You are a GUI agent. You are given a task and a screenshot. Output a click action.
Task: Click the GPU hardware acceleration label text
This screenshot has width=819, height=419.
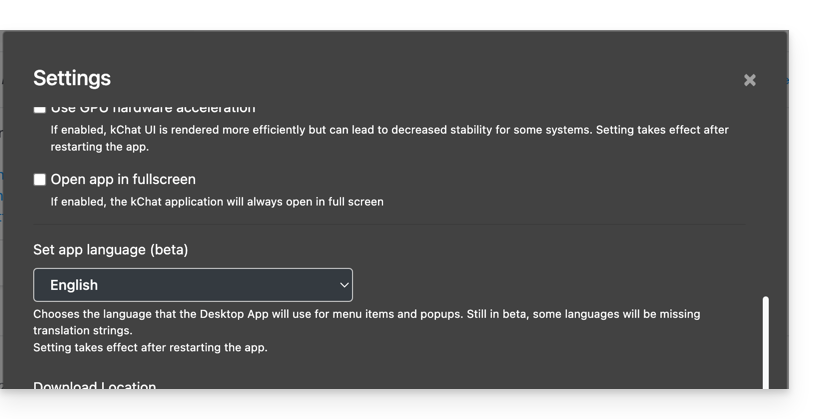click(153, 109)
